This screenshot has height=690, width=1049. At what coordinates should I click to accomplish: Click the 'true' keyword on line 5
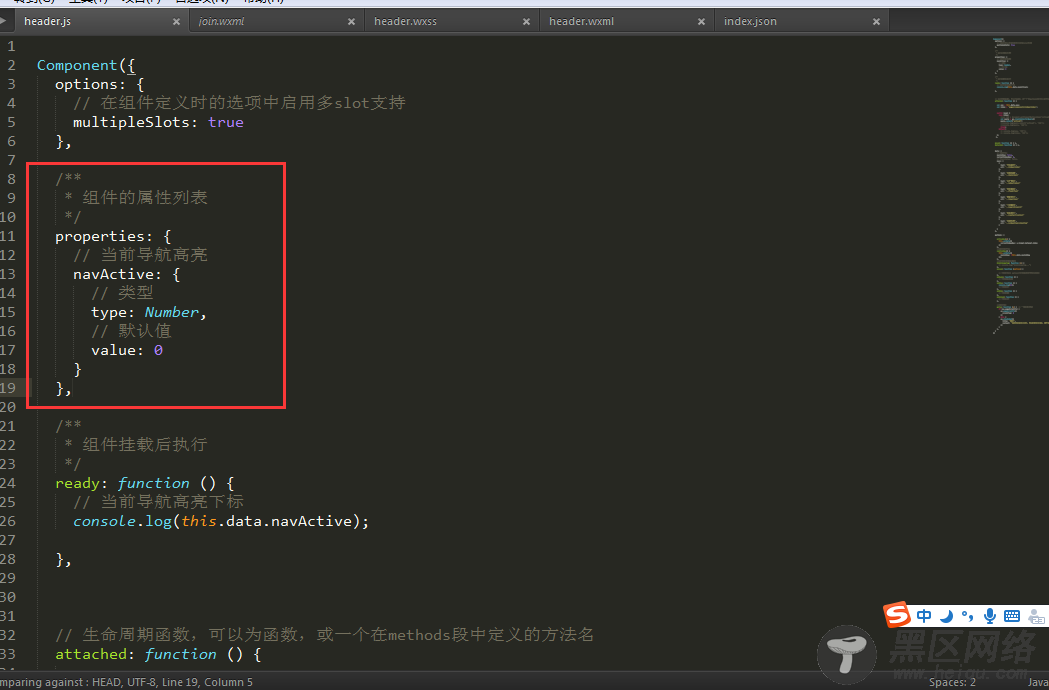click(x=225, y=122)
